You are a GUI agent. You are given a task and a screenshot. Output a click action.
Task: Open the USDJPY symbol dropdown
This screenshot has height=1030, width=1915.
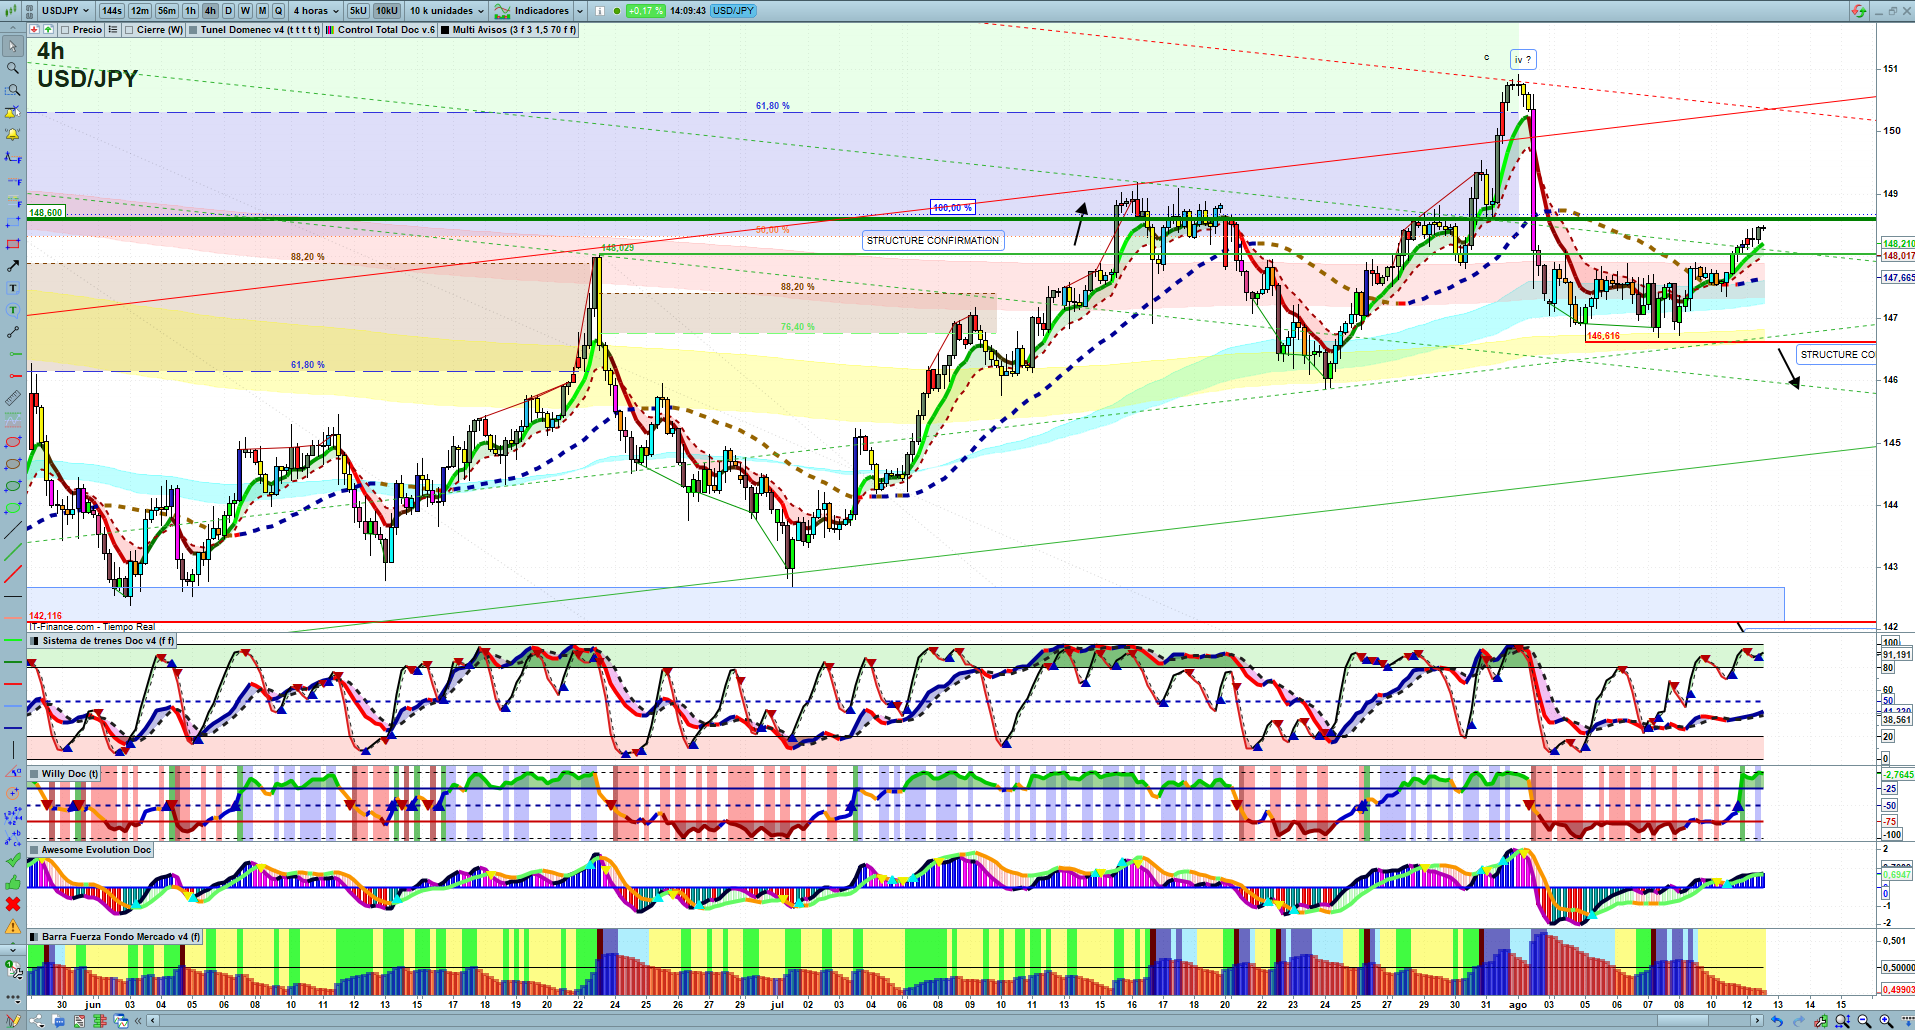[x=66, y=11]
